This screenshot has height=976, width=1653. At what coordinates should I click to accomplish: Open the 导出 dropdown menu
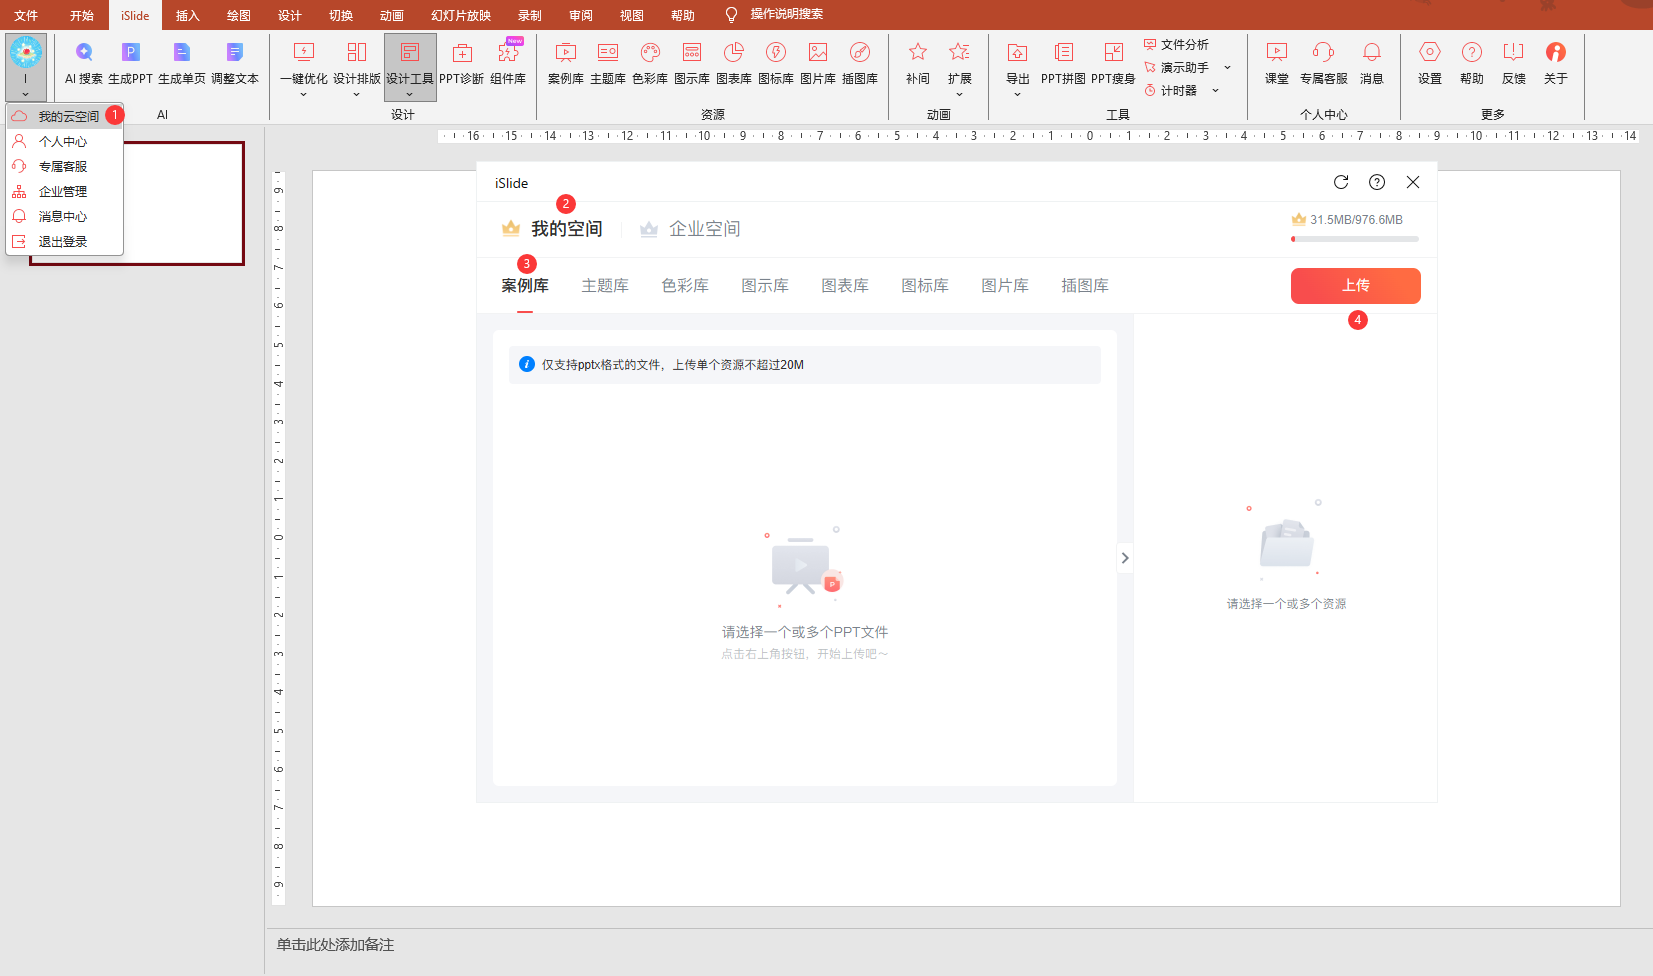click(1017, 94)
